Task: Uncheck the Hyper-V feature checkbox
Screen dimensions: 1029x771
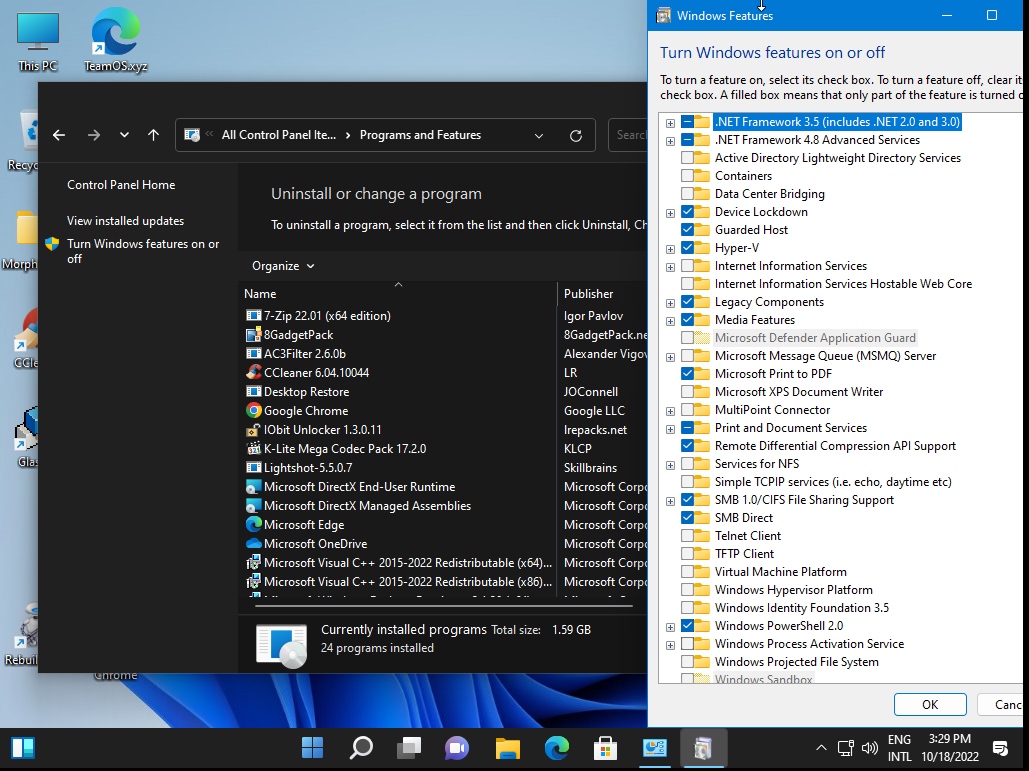Action: click(x=688, y=248)
